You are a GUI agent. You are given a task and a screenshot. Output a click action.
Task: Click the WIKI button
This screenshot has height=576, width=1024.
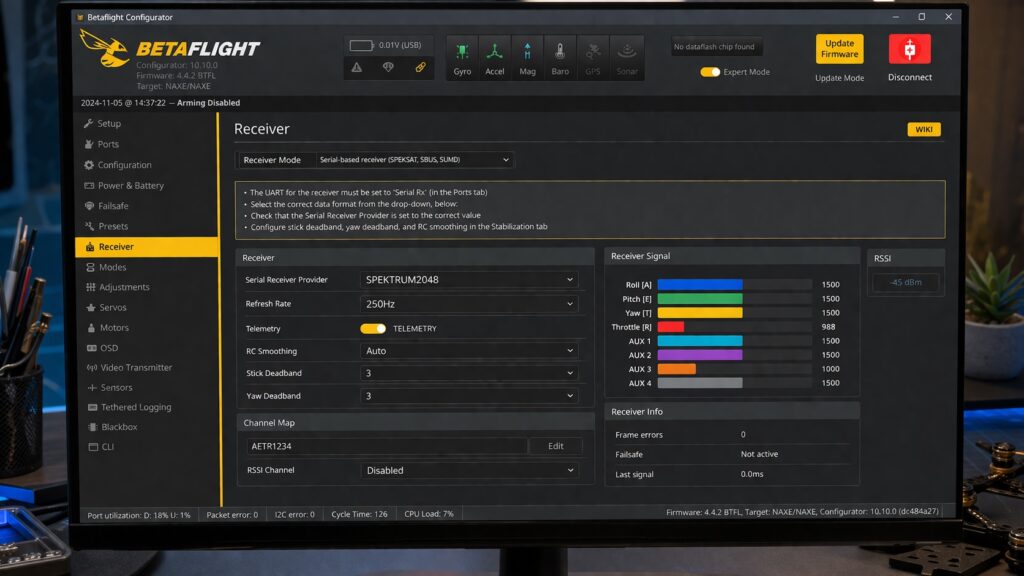point(923,129)
